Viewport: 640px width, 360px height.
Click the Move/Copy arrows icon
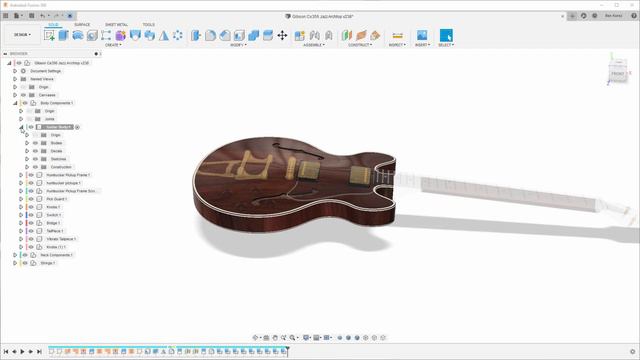pos(282,36)
